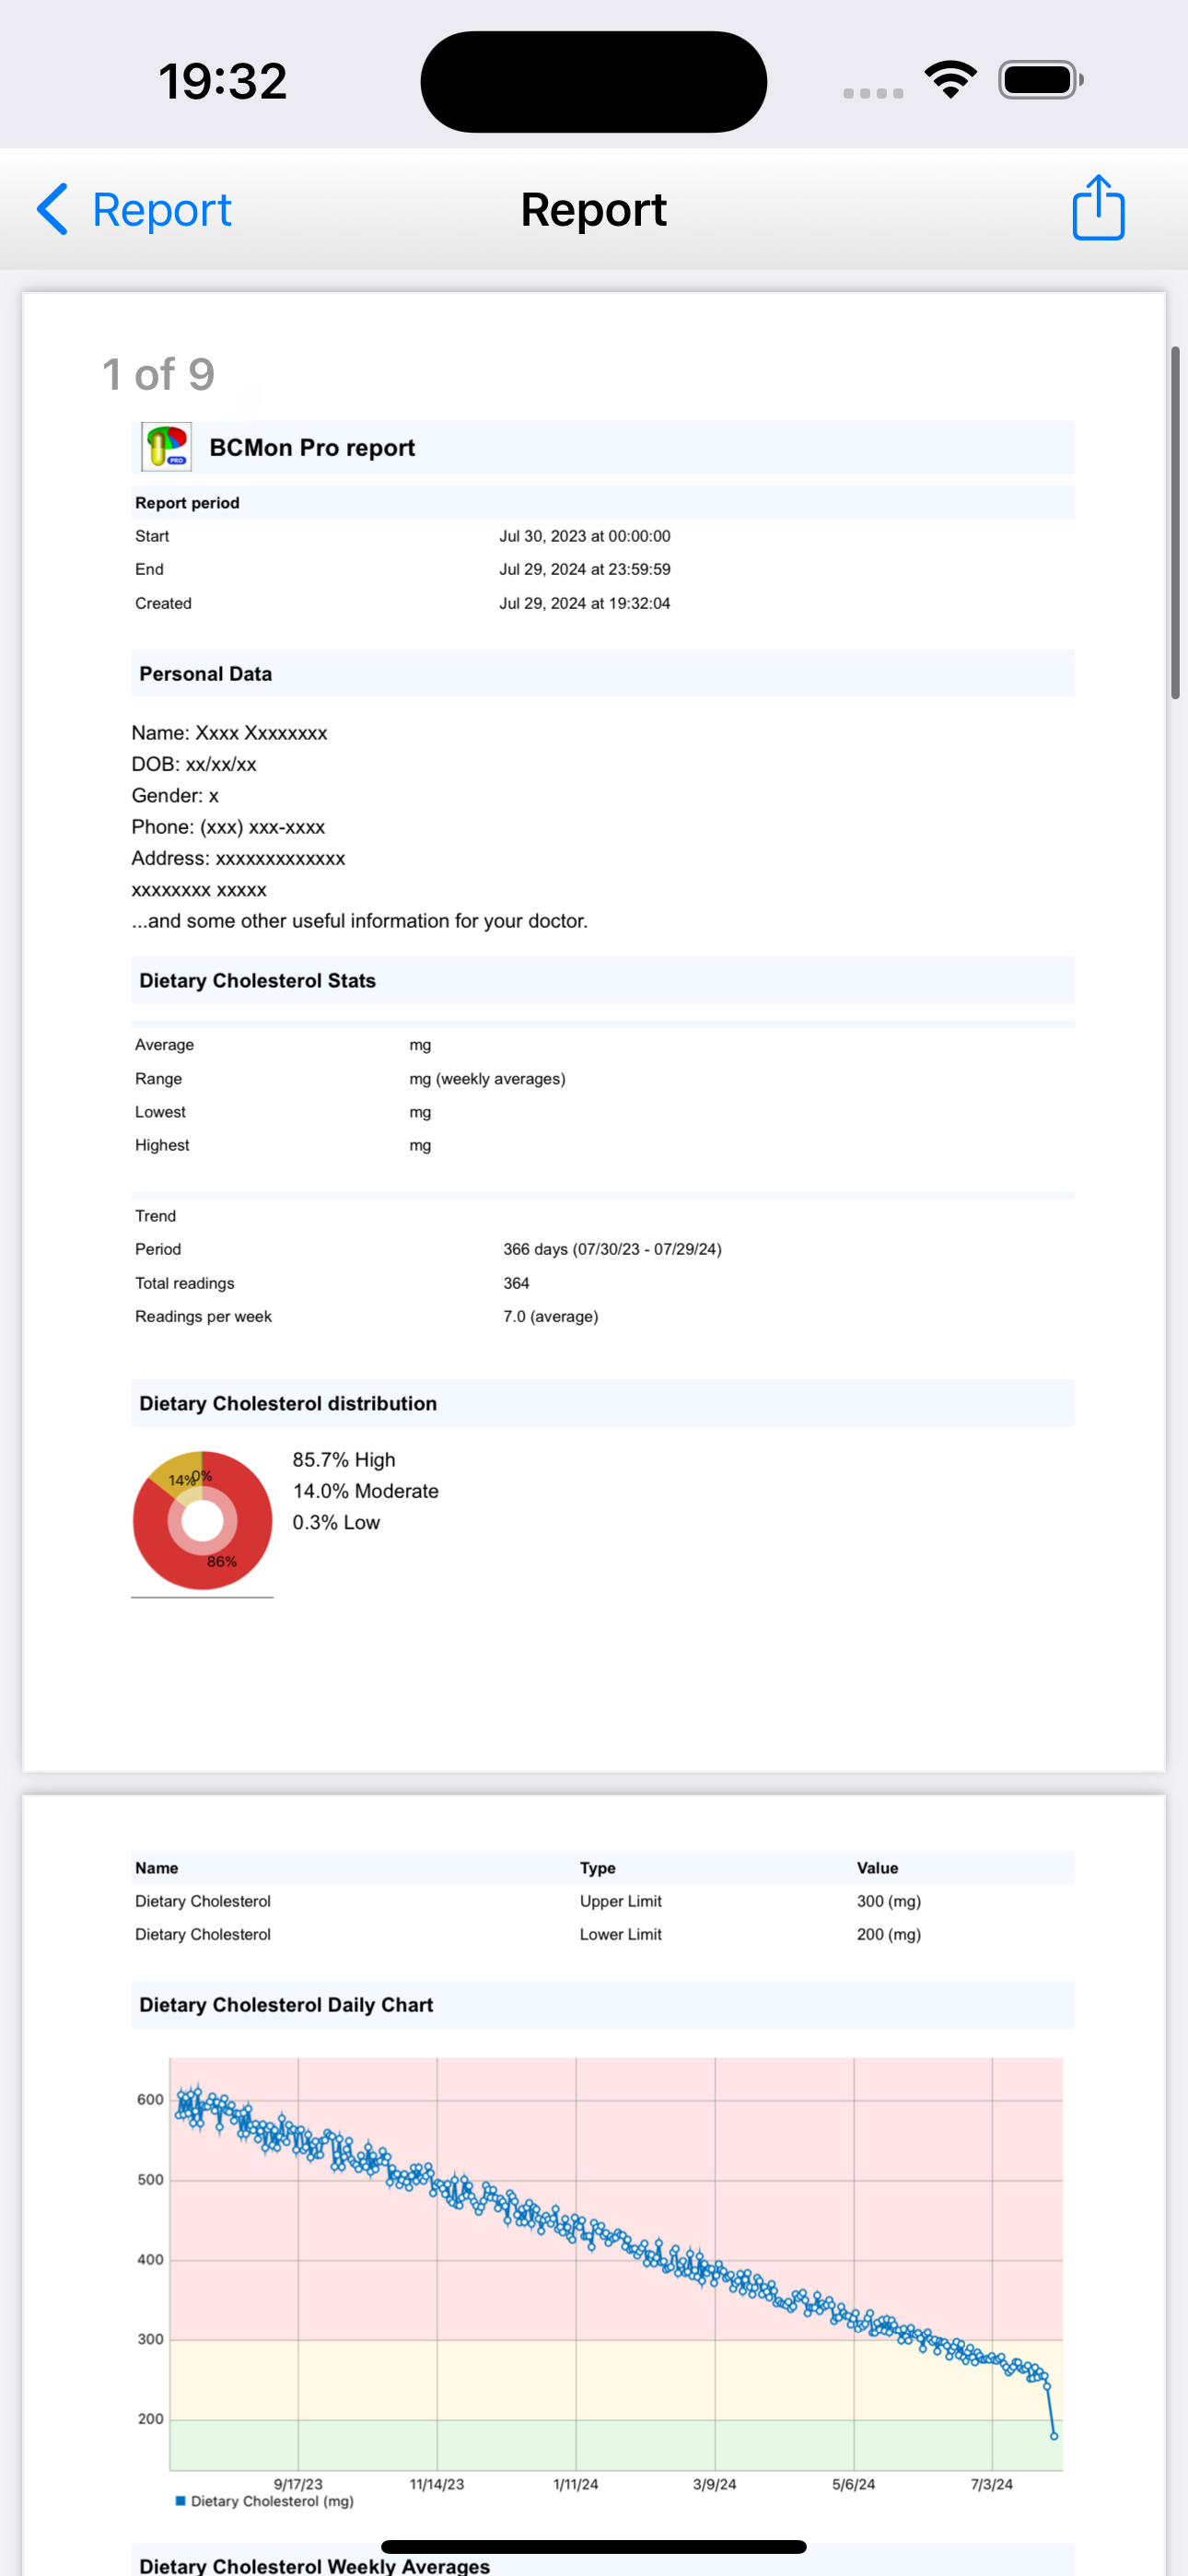
Task: Tap the 'Upper Limit' type cell
Action: 620,1901
